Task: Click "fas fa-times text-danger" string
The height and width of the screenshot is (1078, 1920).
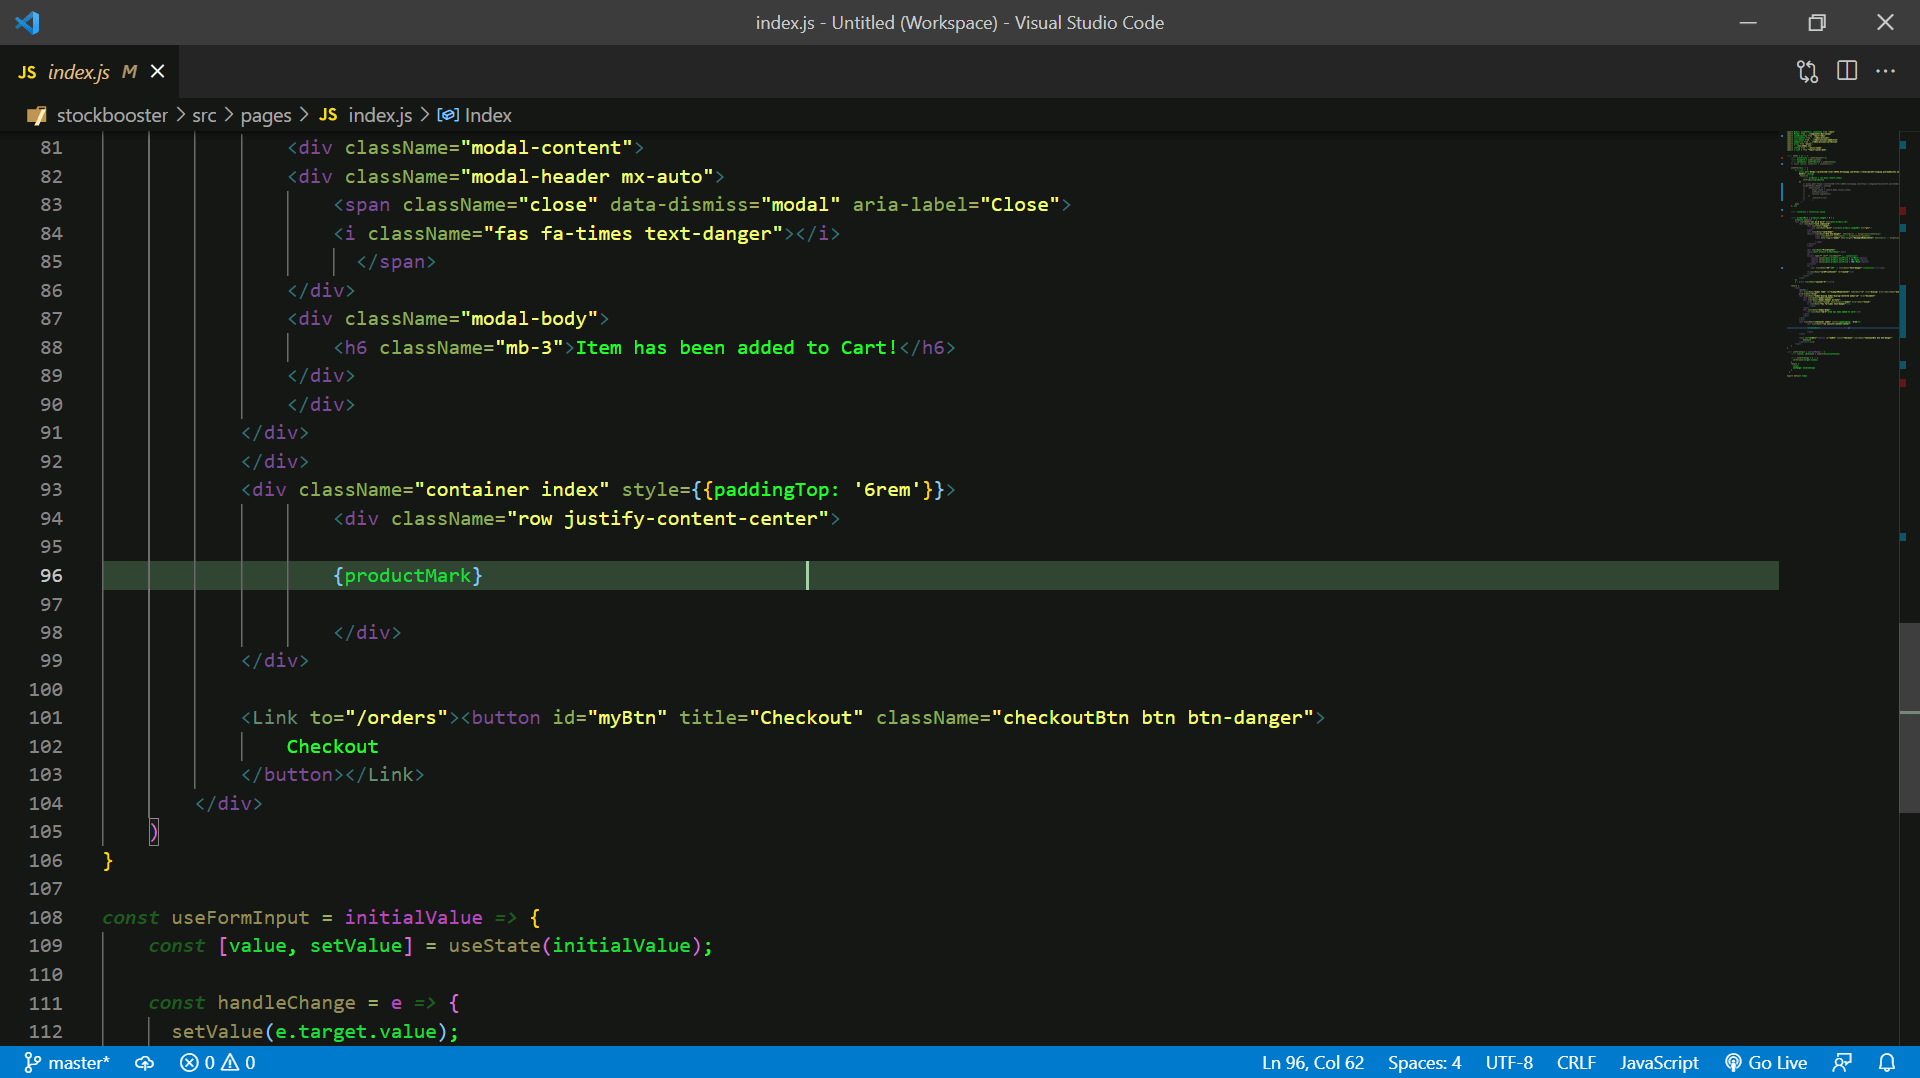Action: pyautogui.click(x=633, y=233)
